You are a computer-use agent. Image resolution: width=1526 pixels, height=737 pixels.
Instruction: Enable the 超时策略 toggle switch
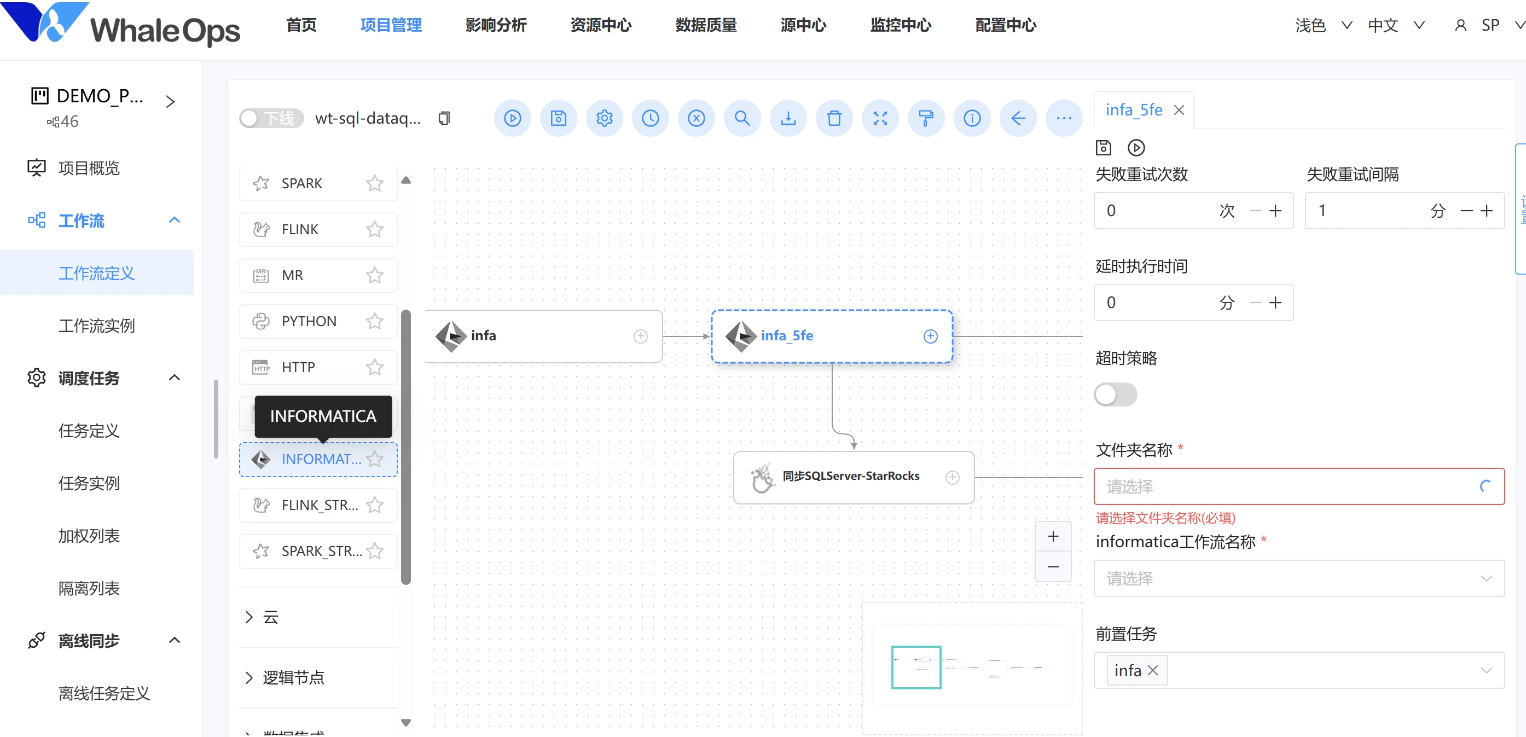point(1116,395)
